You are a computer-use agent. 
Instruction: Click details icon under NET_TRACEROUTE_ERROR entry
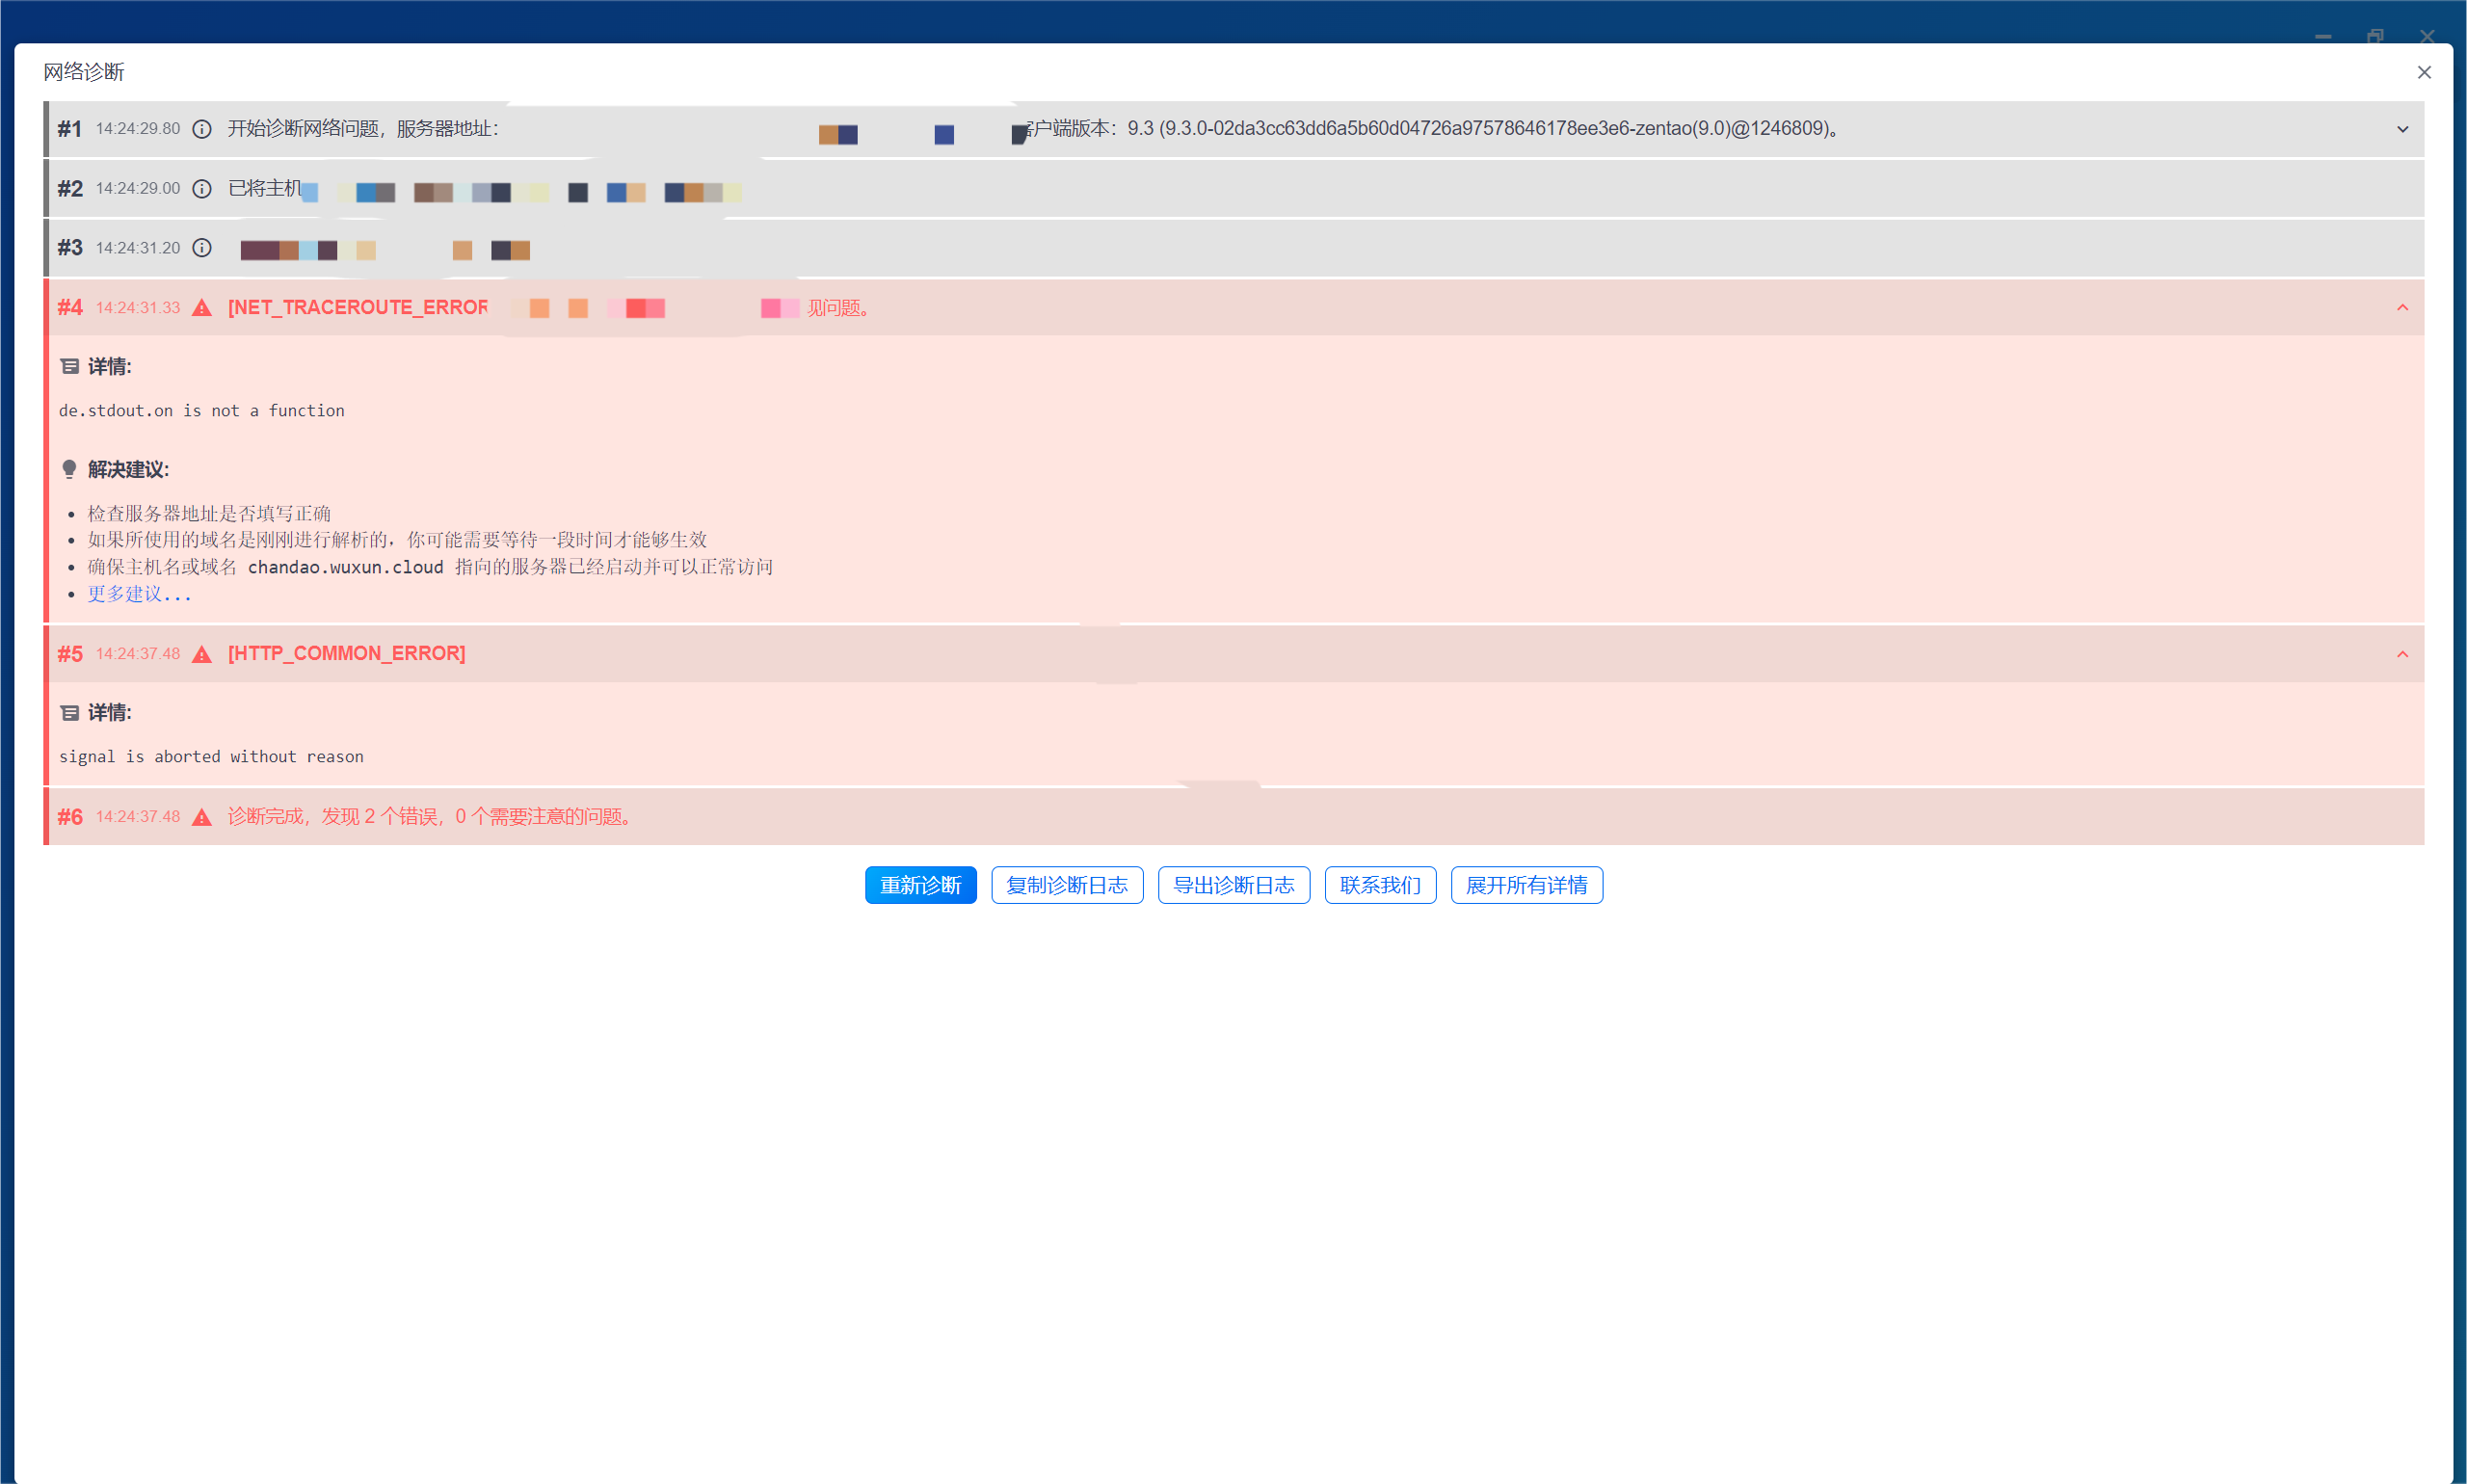click(70, 367)
